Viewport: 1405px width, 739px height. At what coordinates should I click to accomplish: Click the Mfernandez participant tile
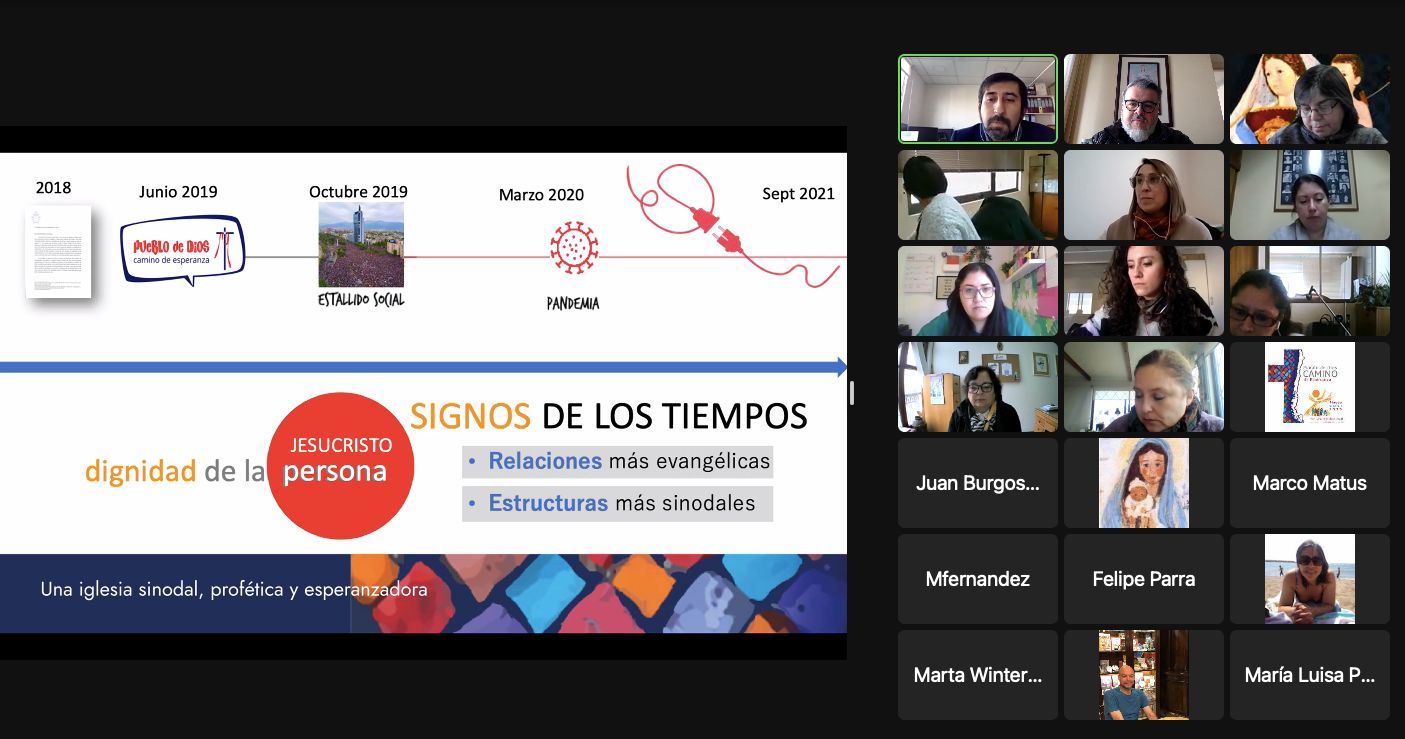[x=977, y=579]
